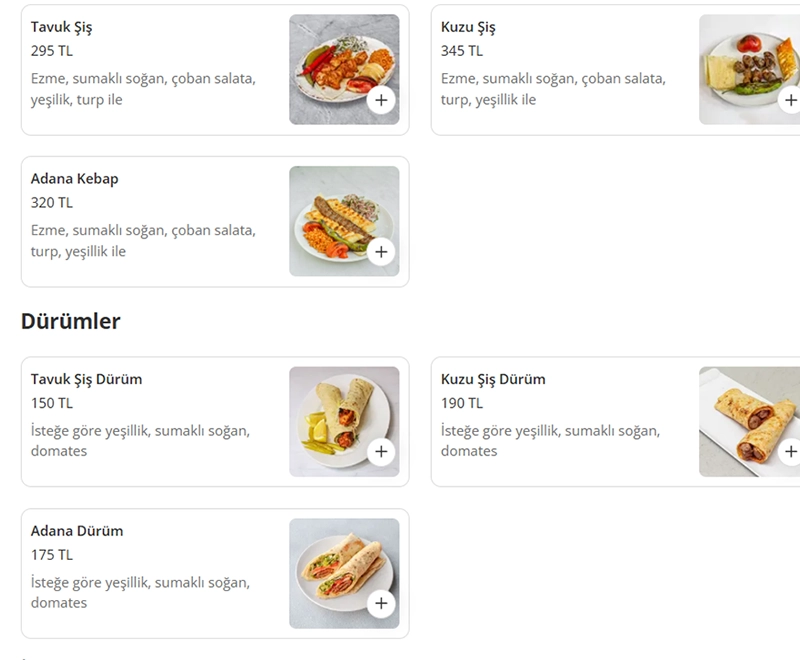Click the Adana Dürüm item title
The width and height of the screenshot is (800, 660).
coord(77,531)
